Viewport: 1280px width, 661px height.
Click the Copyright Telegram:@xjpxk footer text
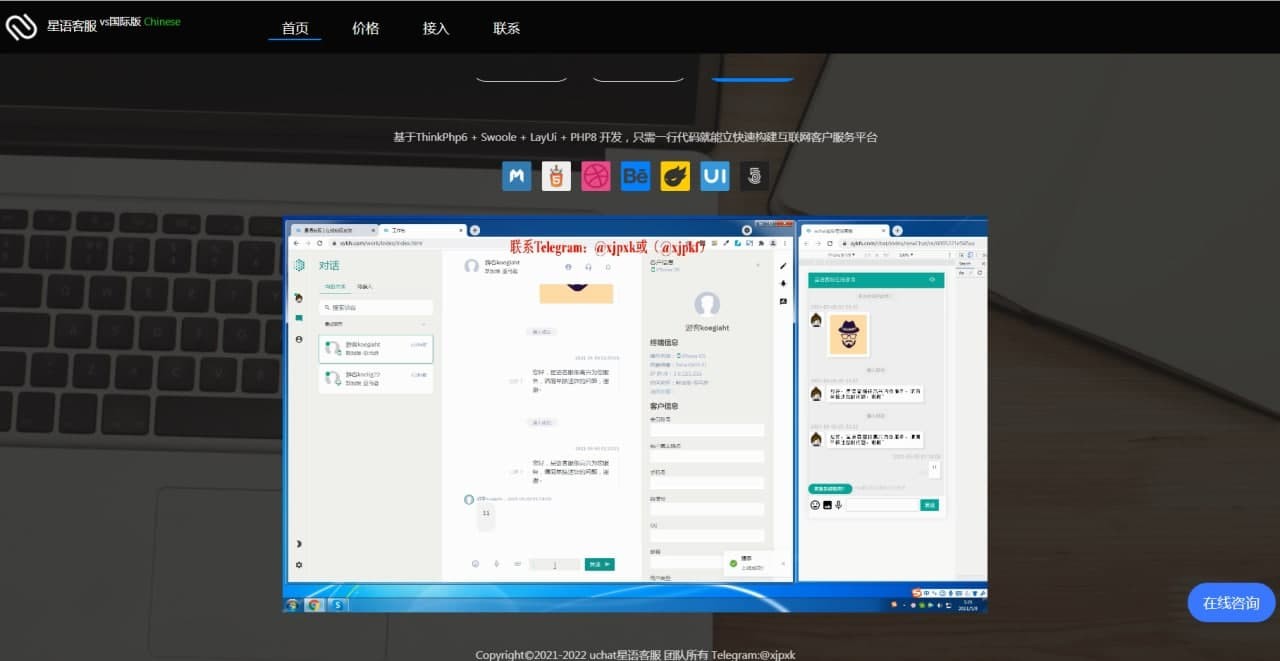point(635,654)
